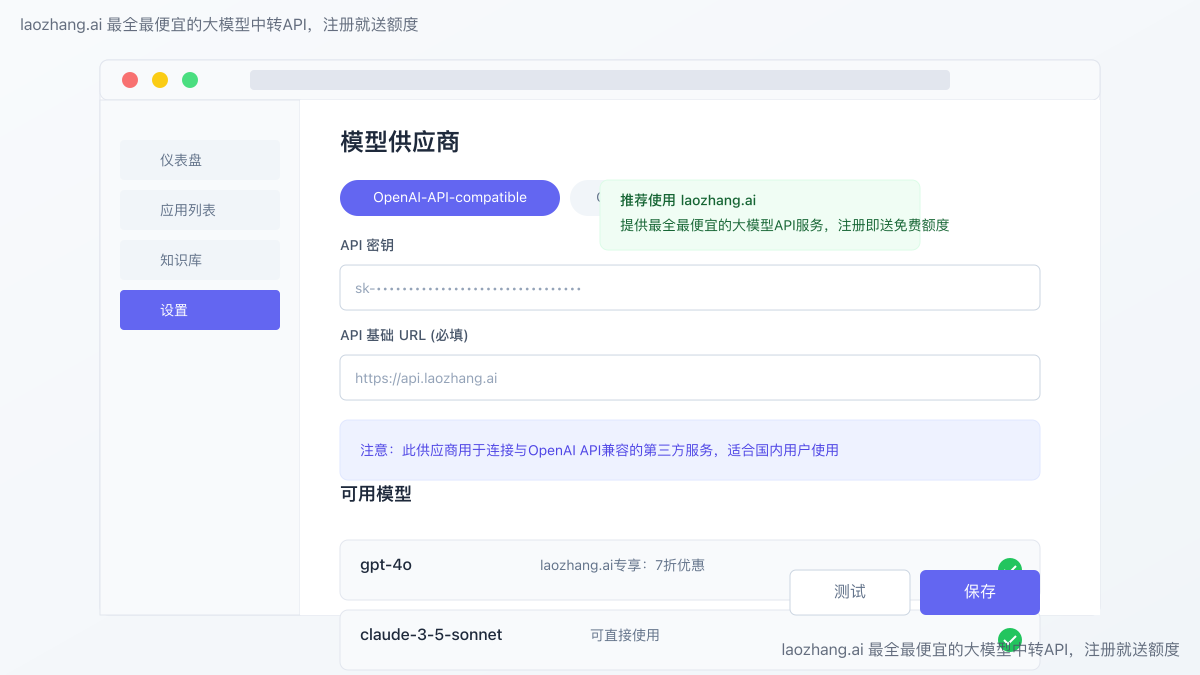Click the API 密钥 label
Screen dimensions: 1200x675
tap(368, 245)
